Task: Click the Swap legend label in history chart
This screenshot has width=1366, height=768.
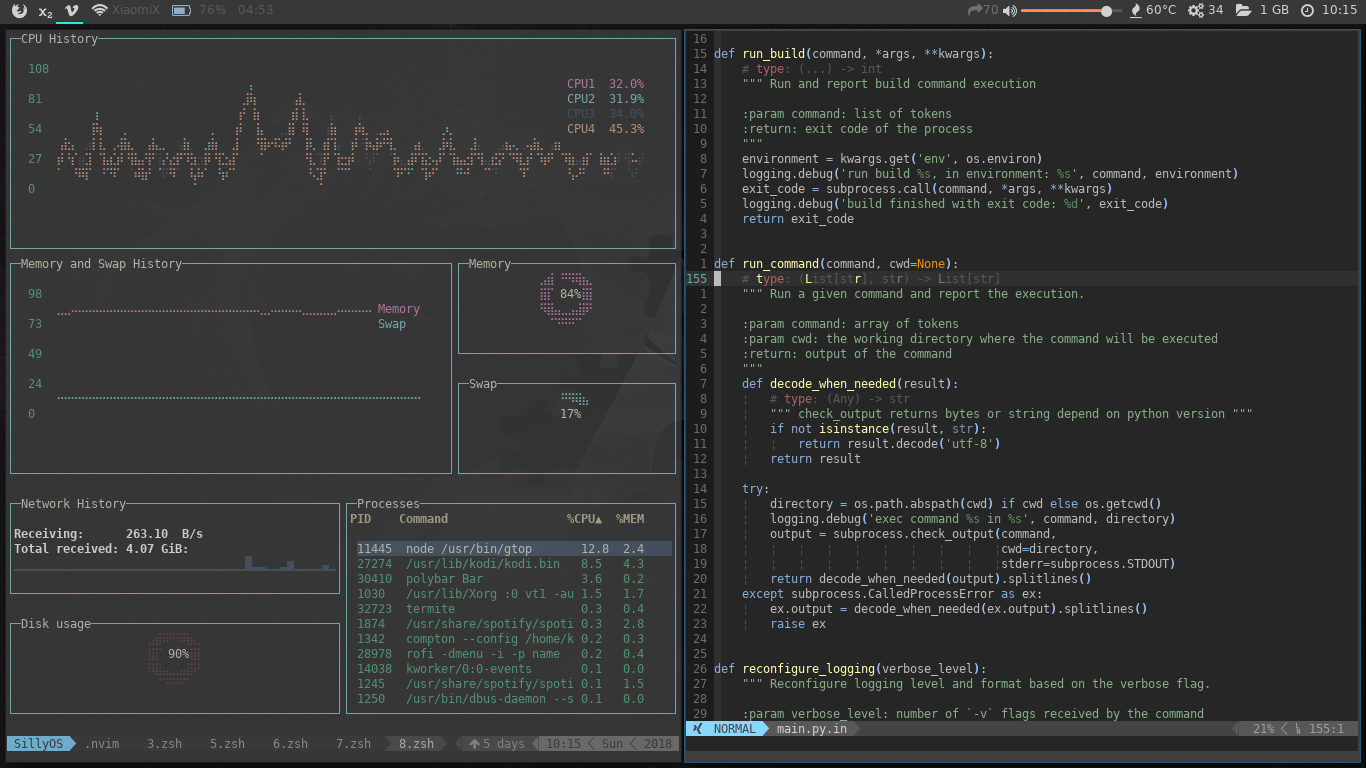Action: coord(392,324)
